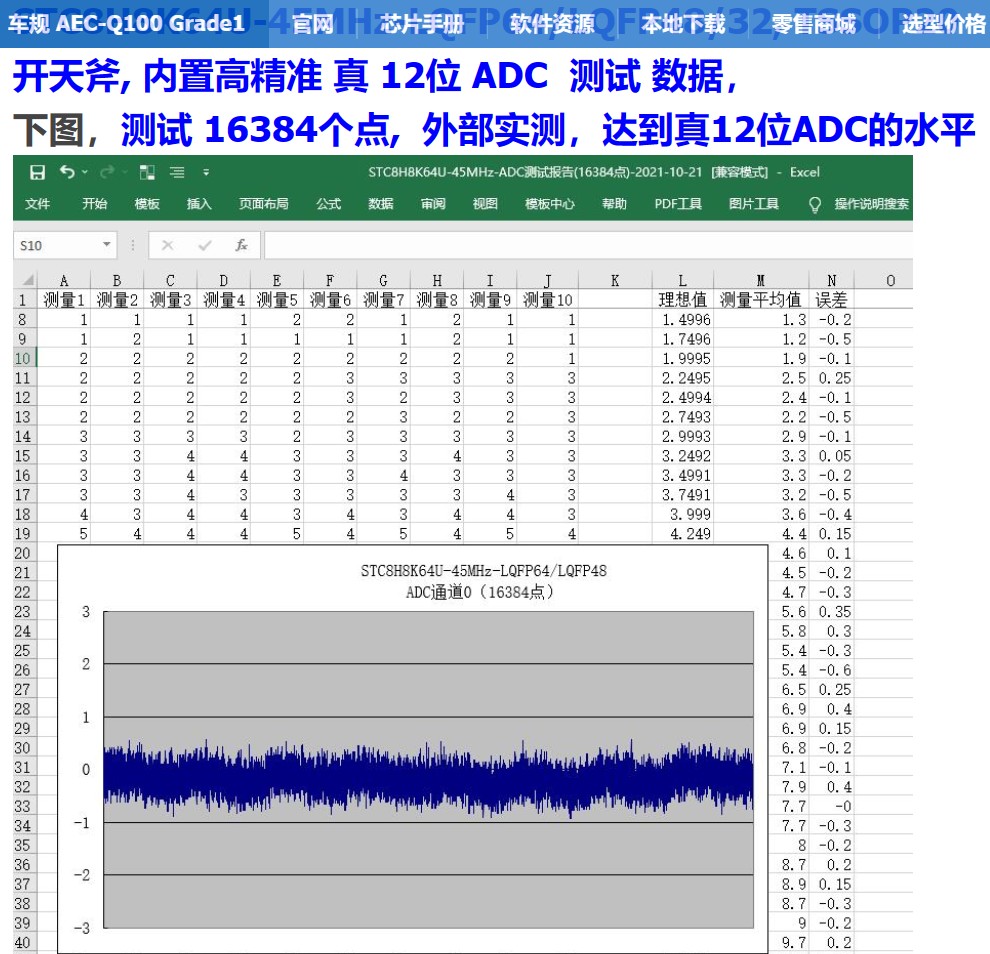The width and height of the screenshot is (990, 954).
Task: Select column F header
Action: pos(330,280)
